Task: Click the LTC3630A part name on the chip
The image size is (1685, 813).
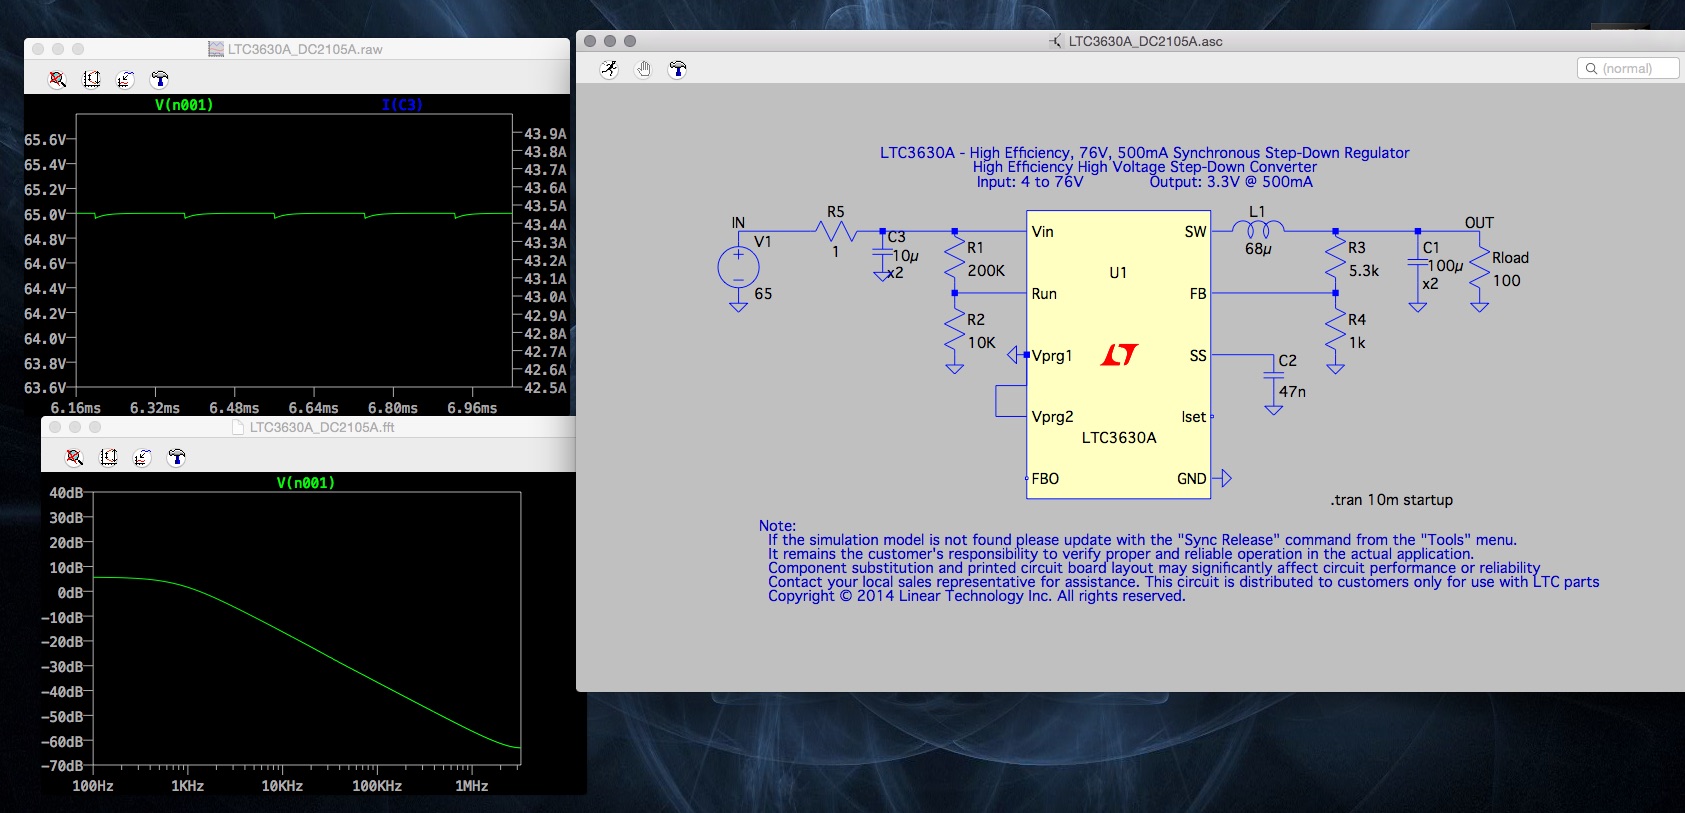Action: (1119, 437)
